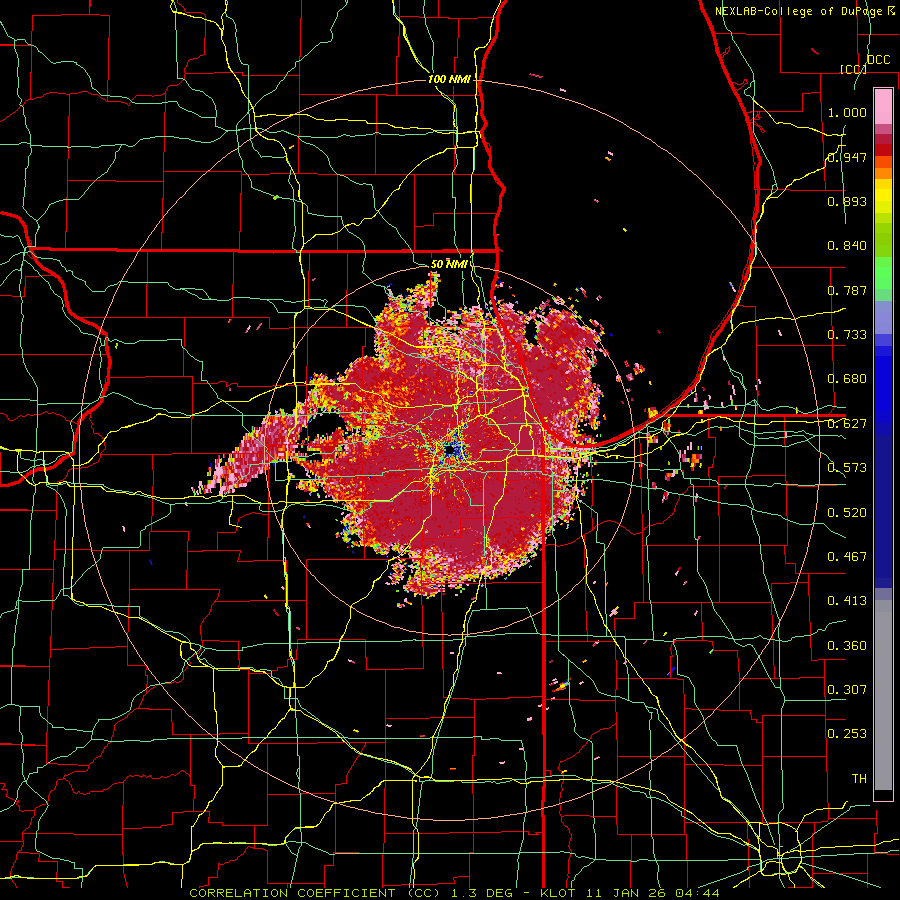
Task: Click the 100 NMI range ring label
Action: [x=449, y=79]
